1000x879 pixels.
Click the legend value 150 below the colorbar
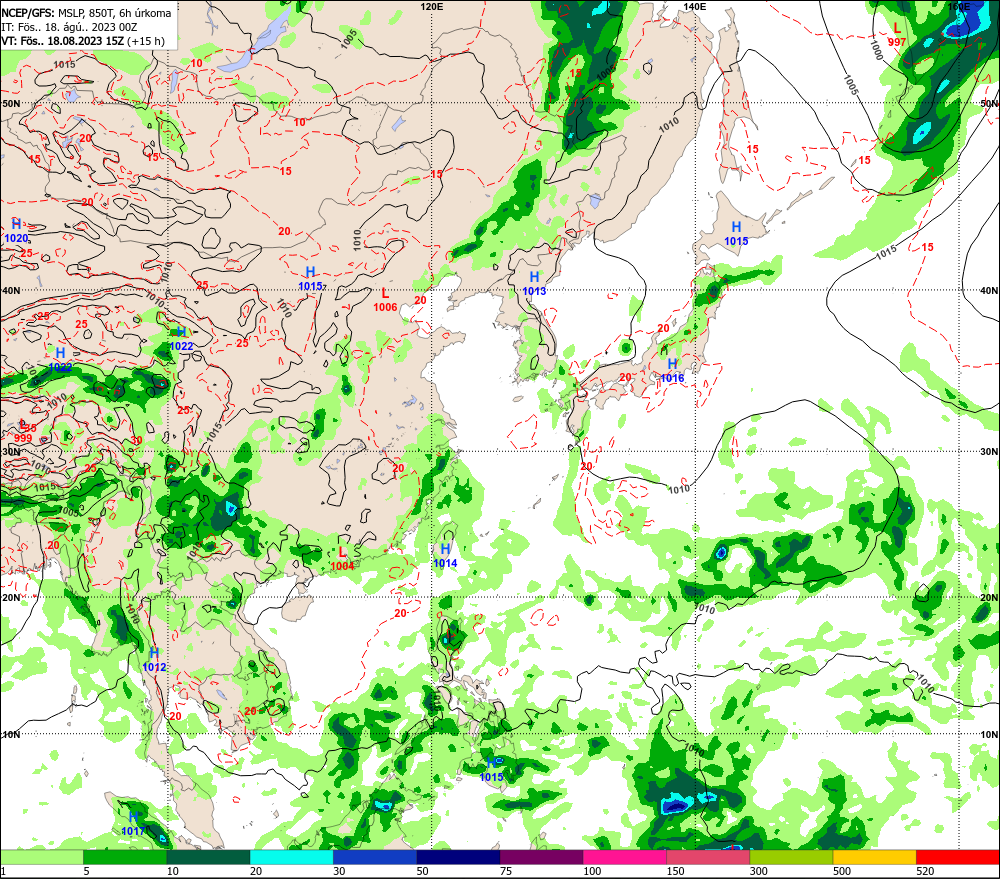tap(675, 871)
